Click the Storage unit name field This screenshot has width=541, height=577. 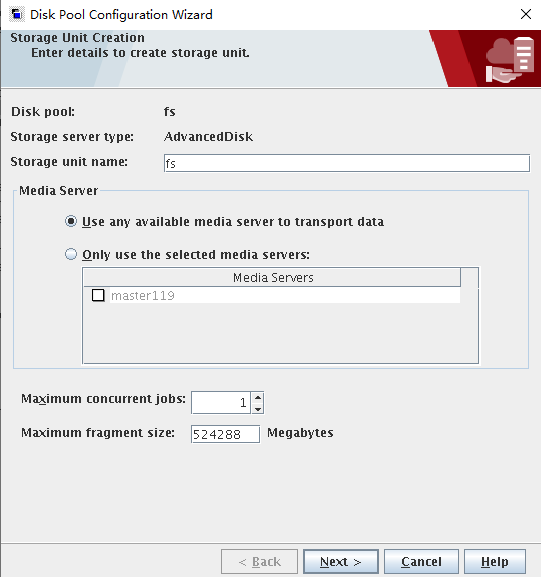pyautogui.click(x=347, y=163)
